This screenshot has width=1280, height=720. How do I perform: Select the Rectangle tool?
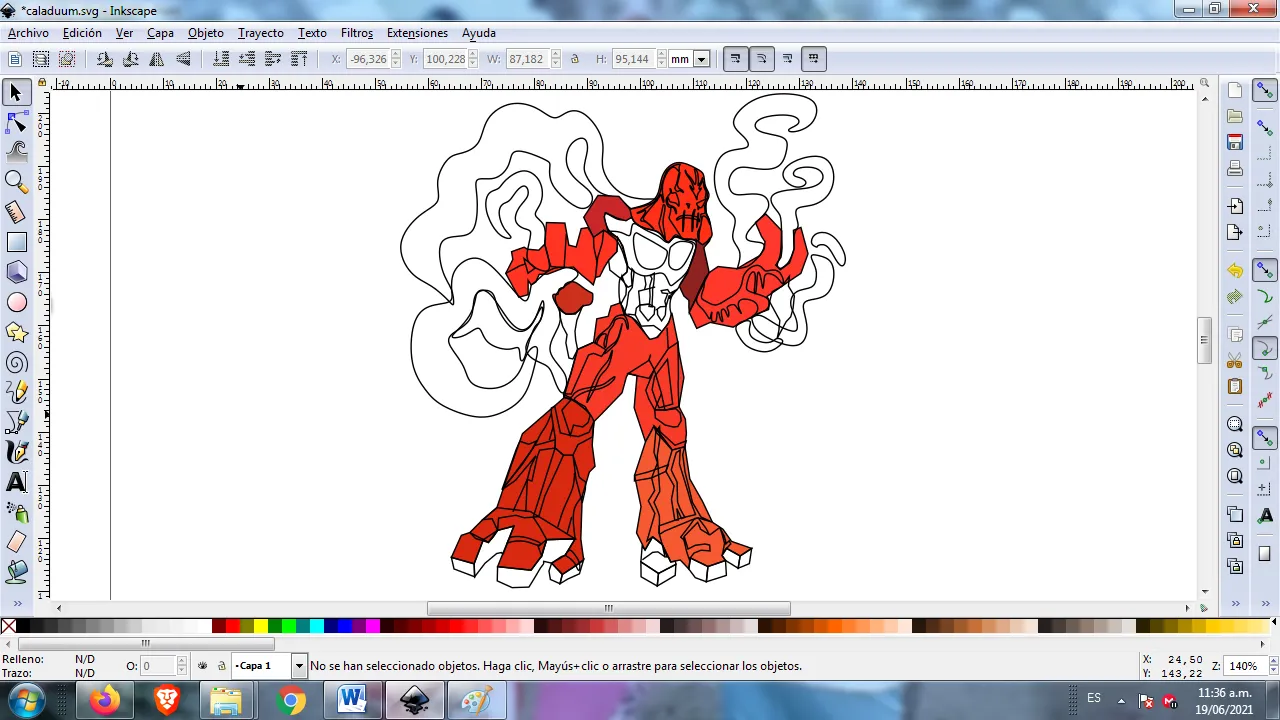(x=16, y=242)
